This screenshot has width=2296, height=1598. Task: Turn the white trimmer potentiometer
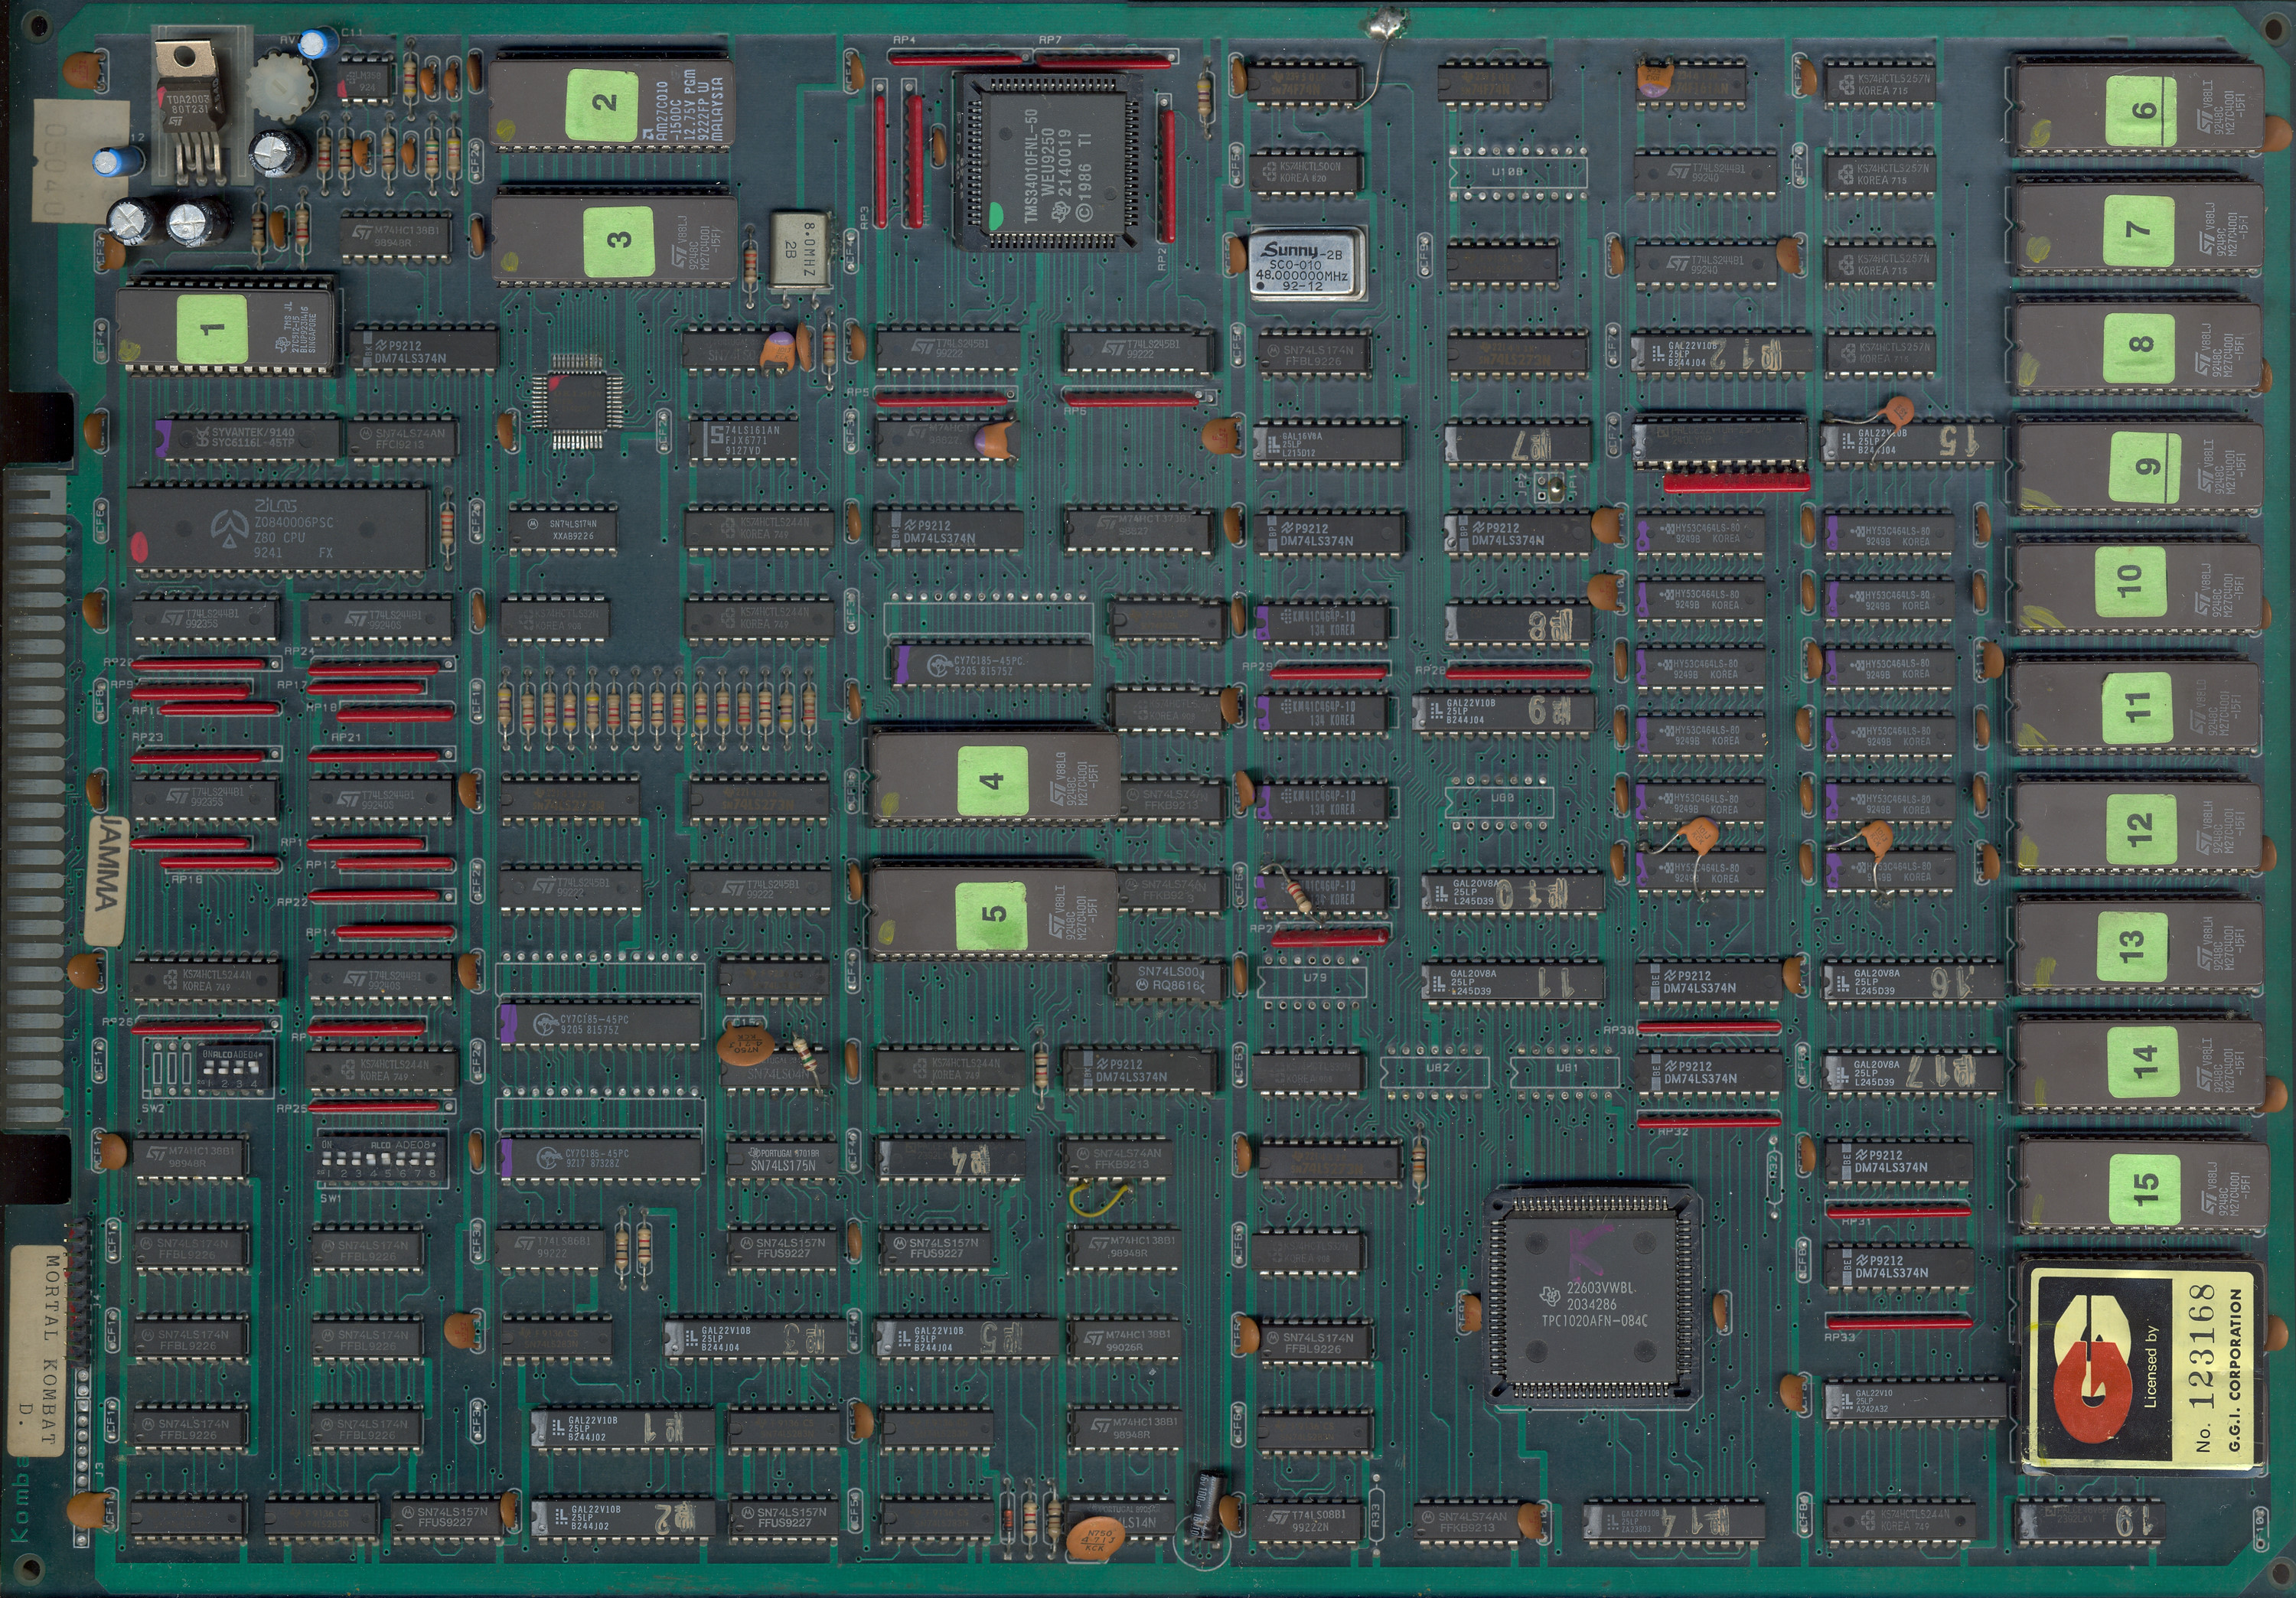[x=281, y=88]
